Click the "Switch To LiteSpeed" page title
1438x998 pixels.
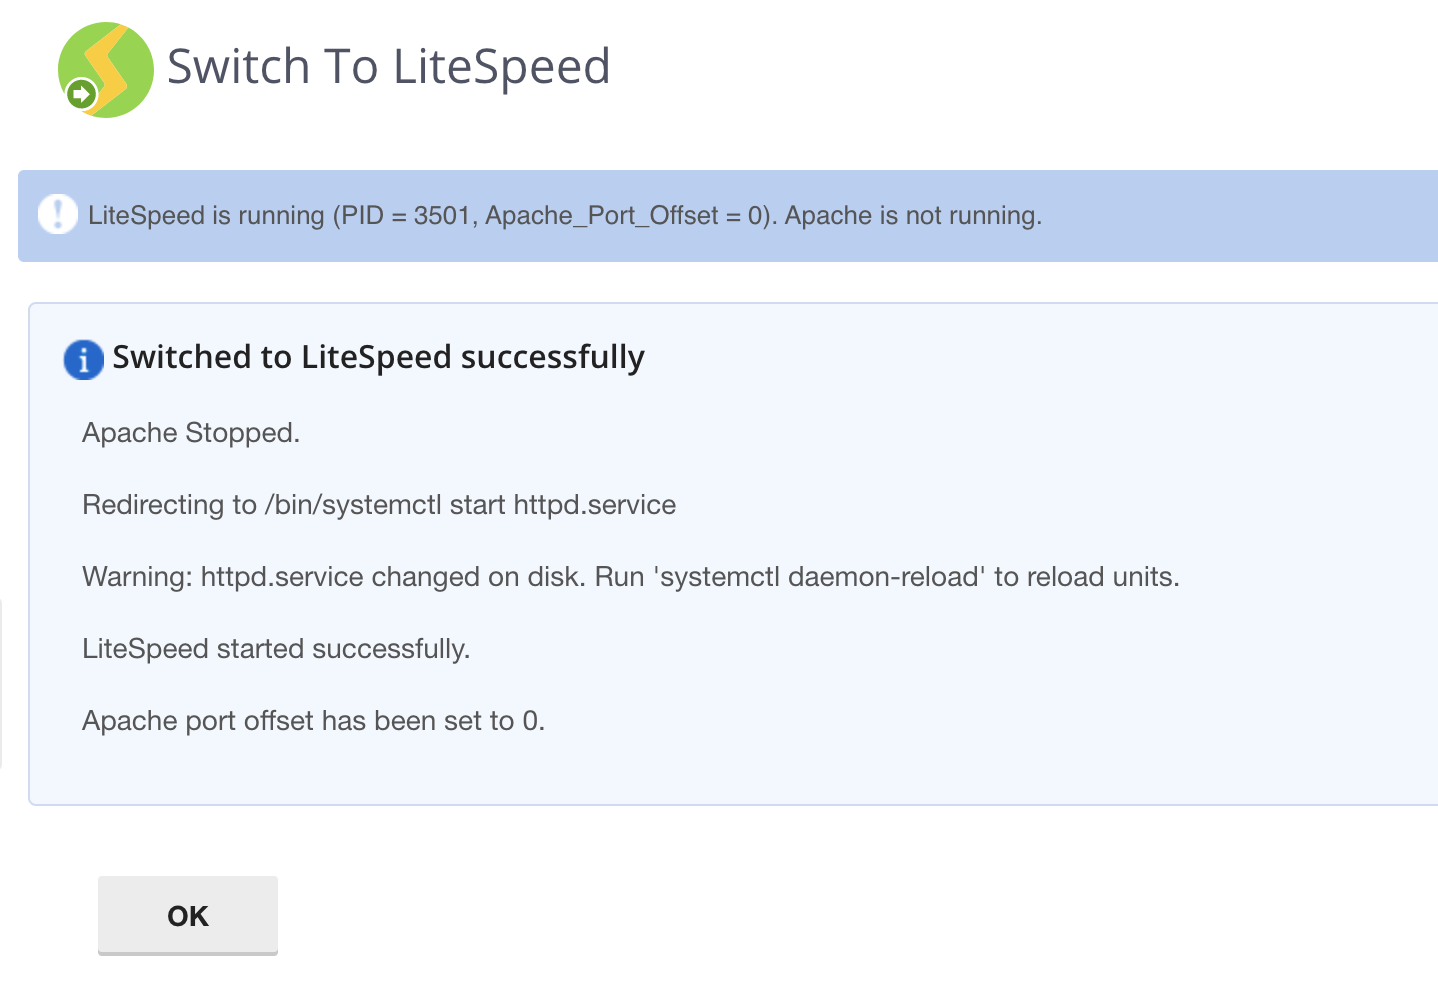388,67
